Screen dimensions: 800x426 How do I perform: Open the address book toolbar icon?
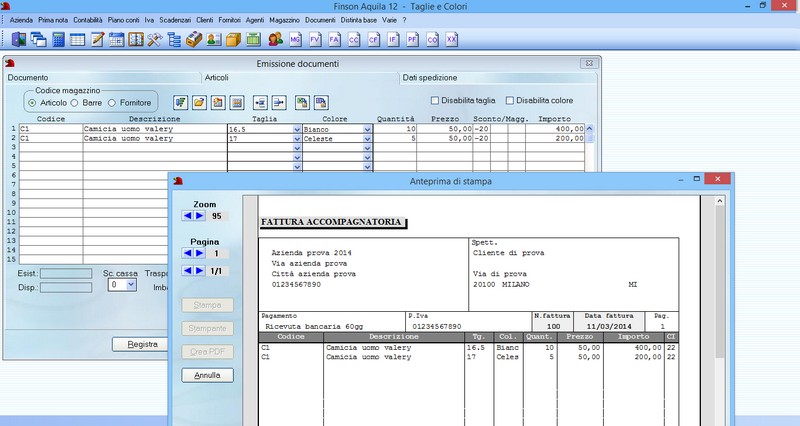[x=136, y=39]
